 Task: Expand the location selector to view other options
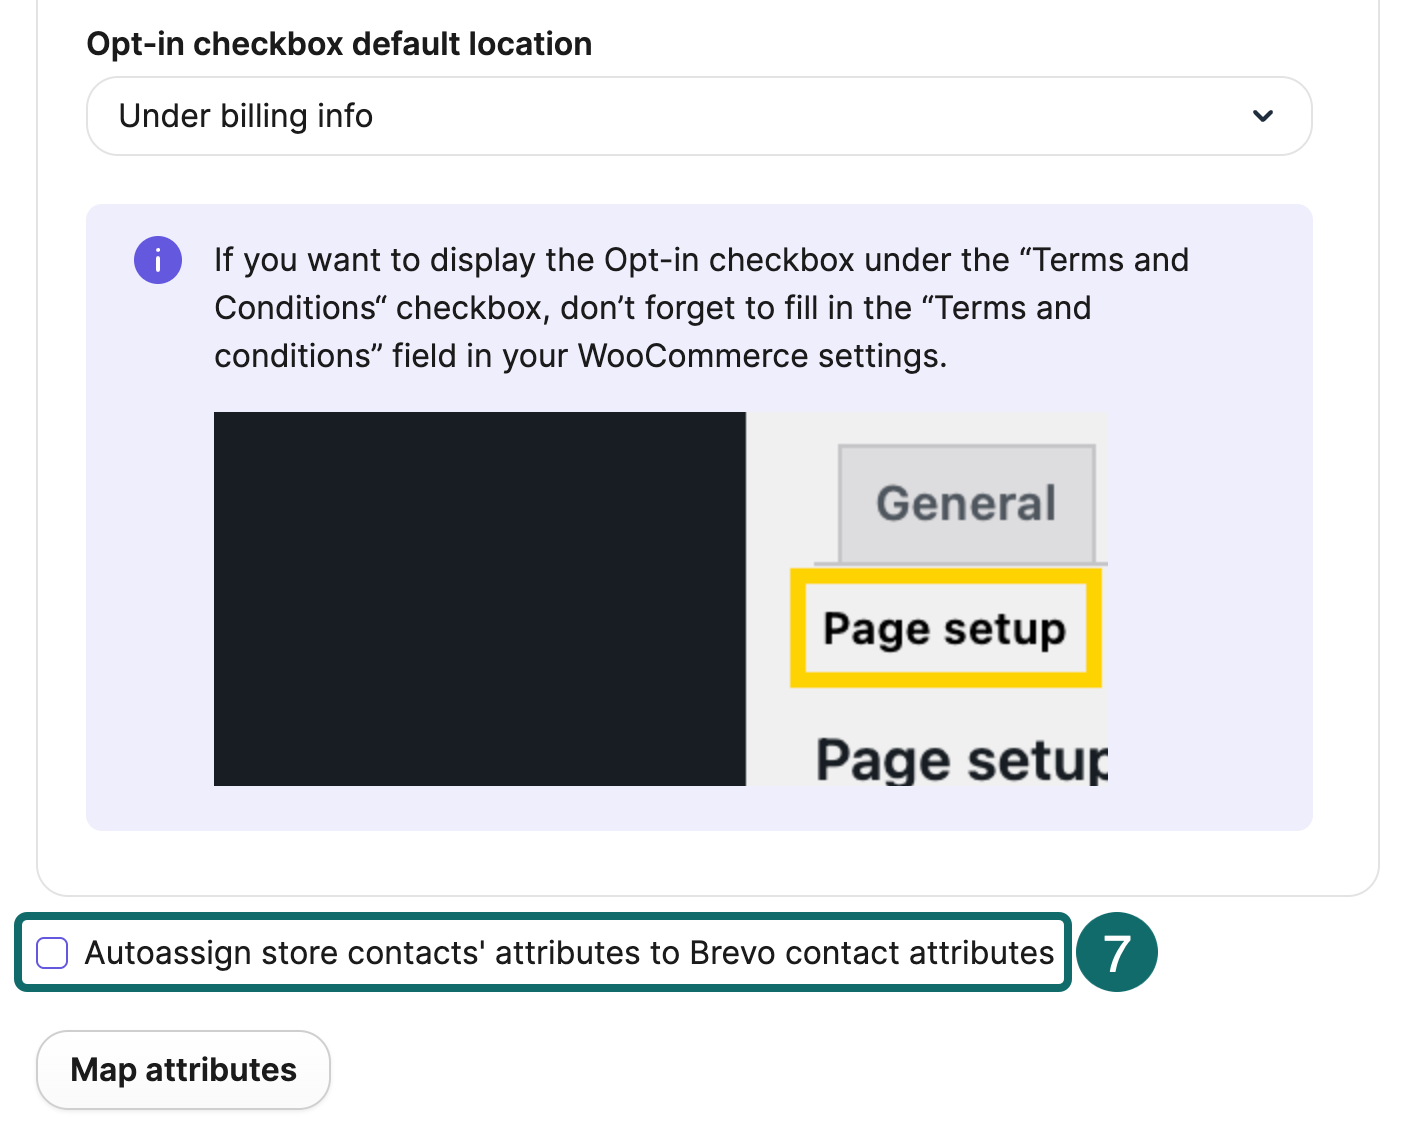pyautogui.click(x=698, y=116)
